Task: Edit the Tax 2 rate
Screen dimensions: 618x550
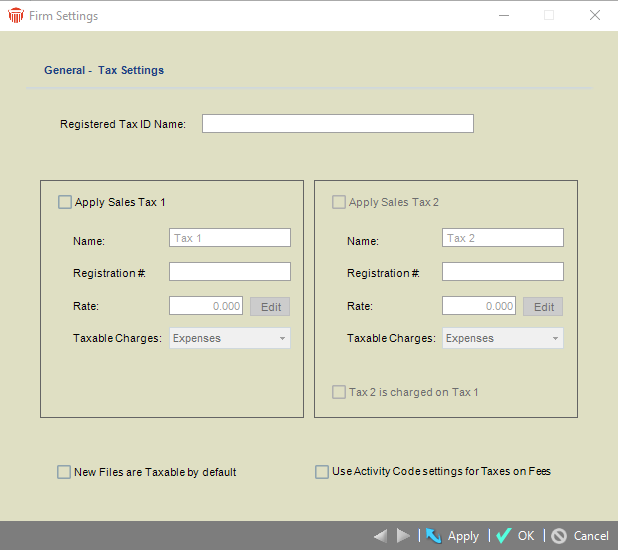Action: point(543,307)
